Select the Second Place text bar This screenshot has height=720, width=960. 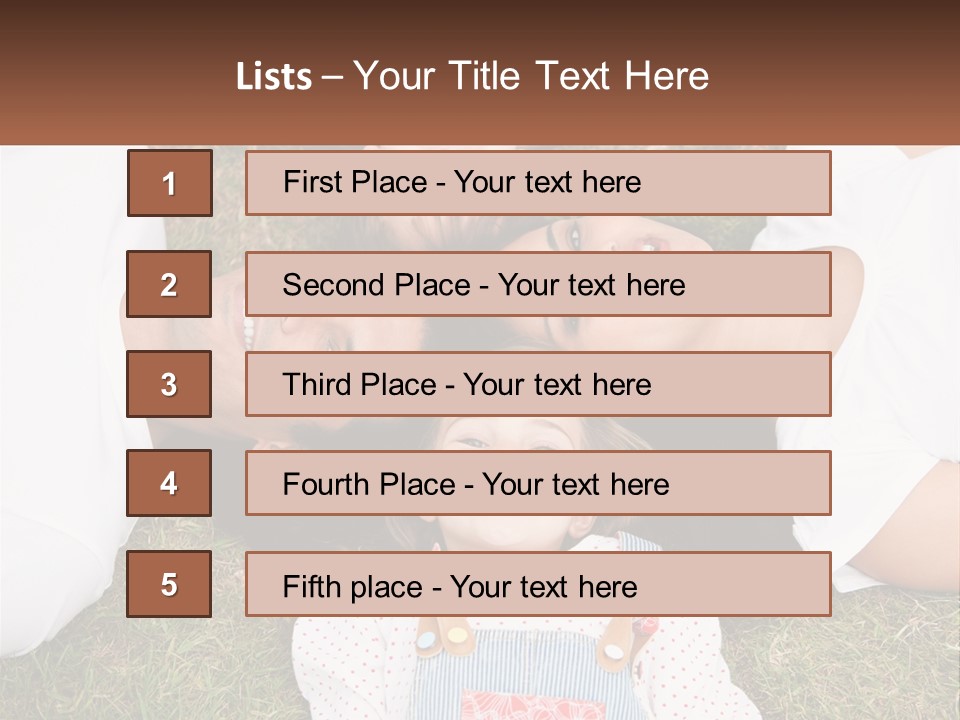[x=538, y=284]
